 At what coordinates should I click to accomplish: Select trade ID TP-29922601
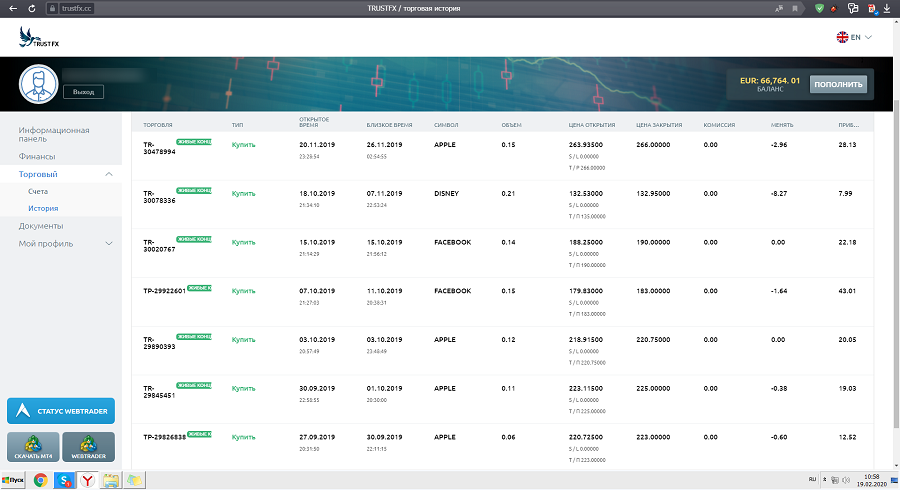tap(164, 291)
